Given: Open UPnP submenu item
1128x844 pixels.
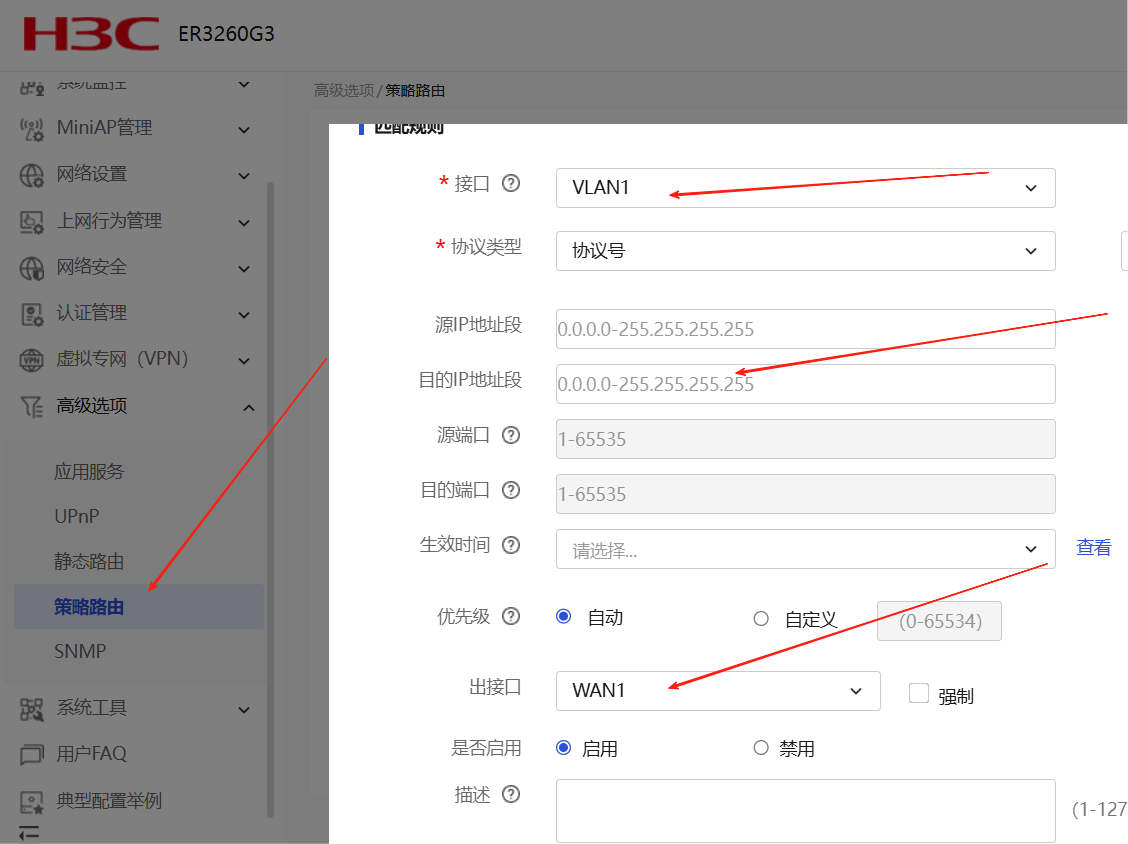Looking at the screenshot, I should (77, 517).
